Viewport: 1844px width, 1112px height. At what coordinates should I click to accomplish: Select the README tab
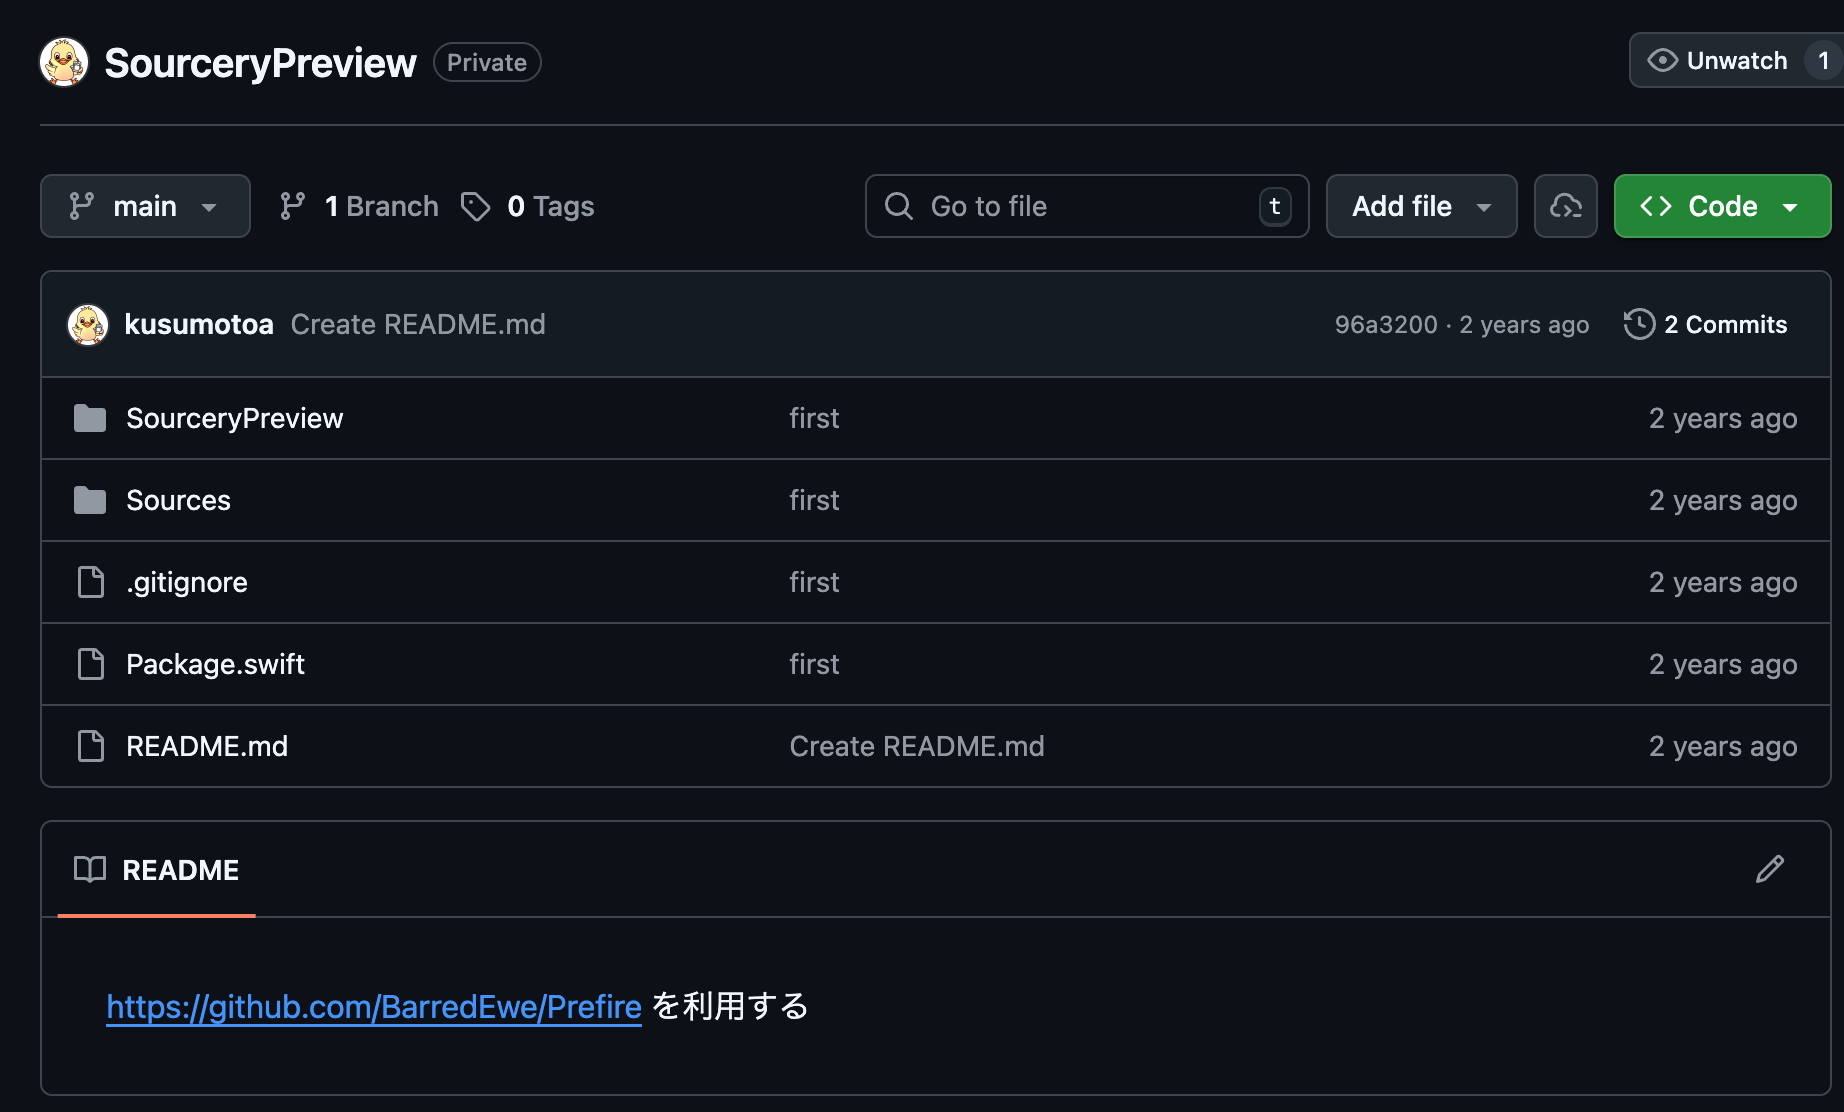[157, 870]
